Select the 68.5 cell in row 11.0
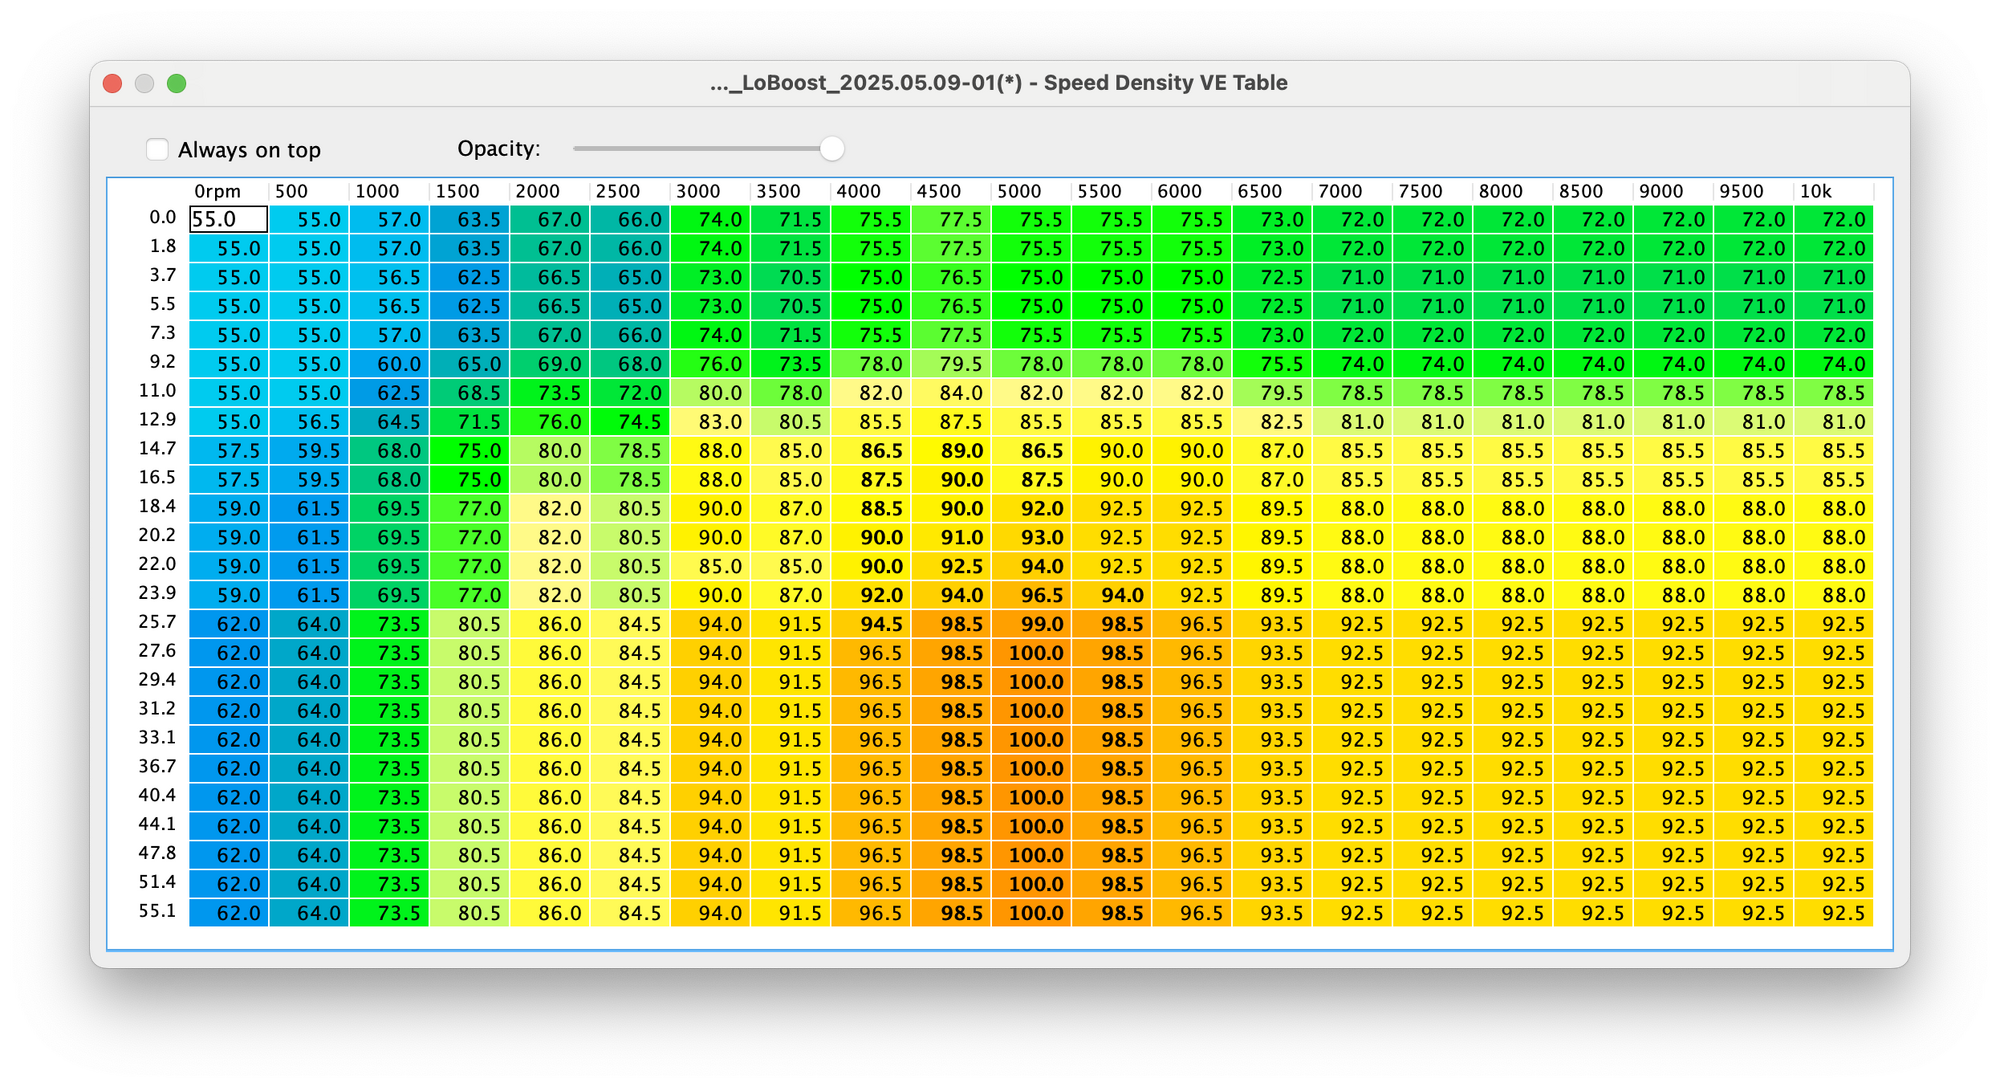This screenshot has width=2000, height=1087. click(x=469, y=393)
